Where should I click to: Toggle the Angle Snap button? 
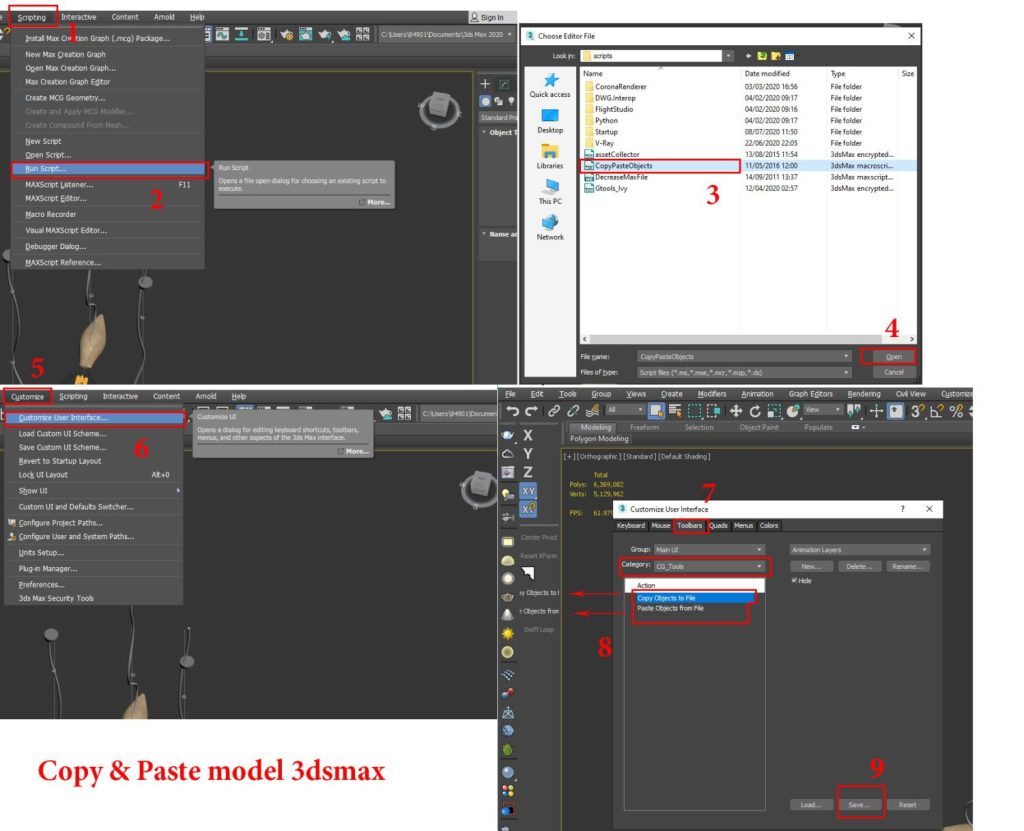(x=936, y=411)
